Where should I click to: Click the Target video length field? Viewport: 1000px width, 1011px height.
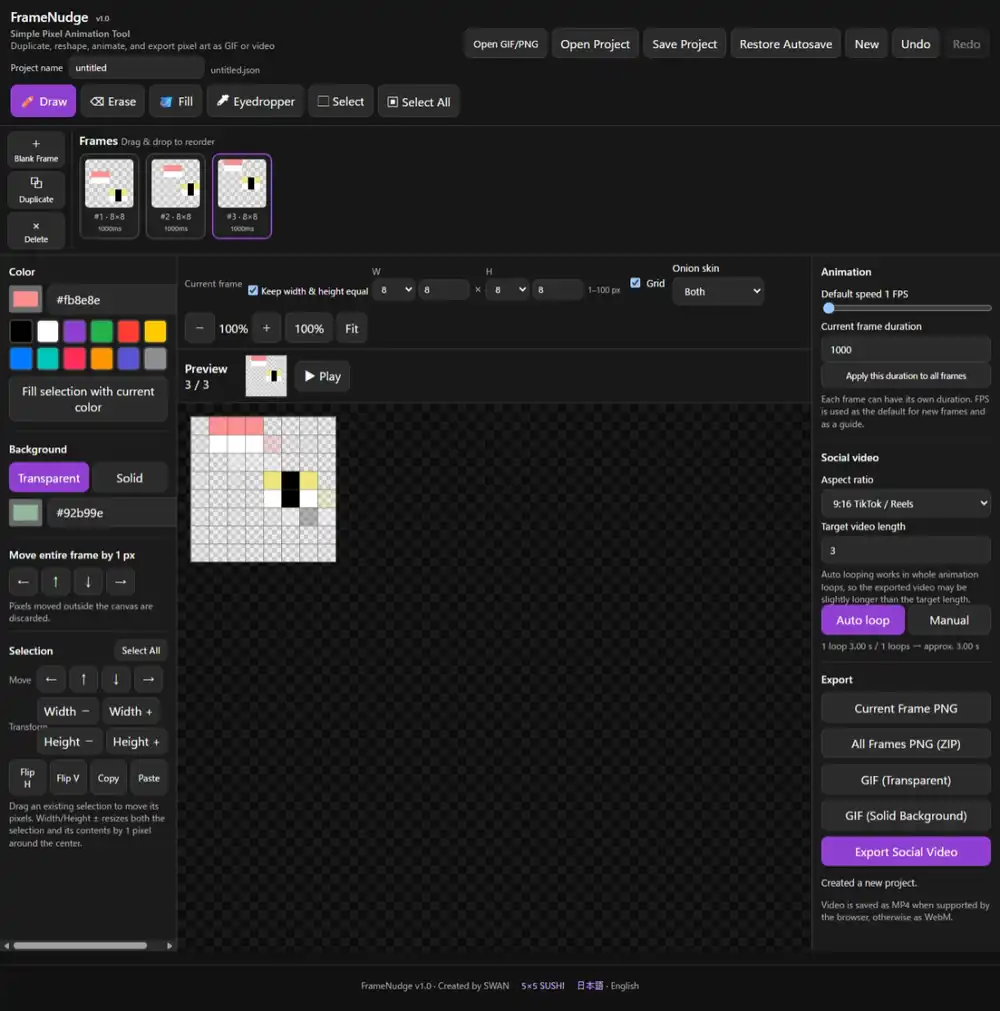tap(905, 551)
